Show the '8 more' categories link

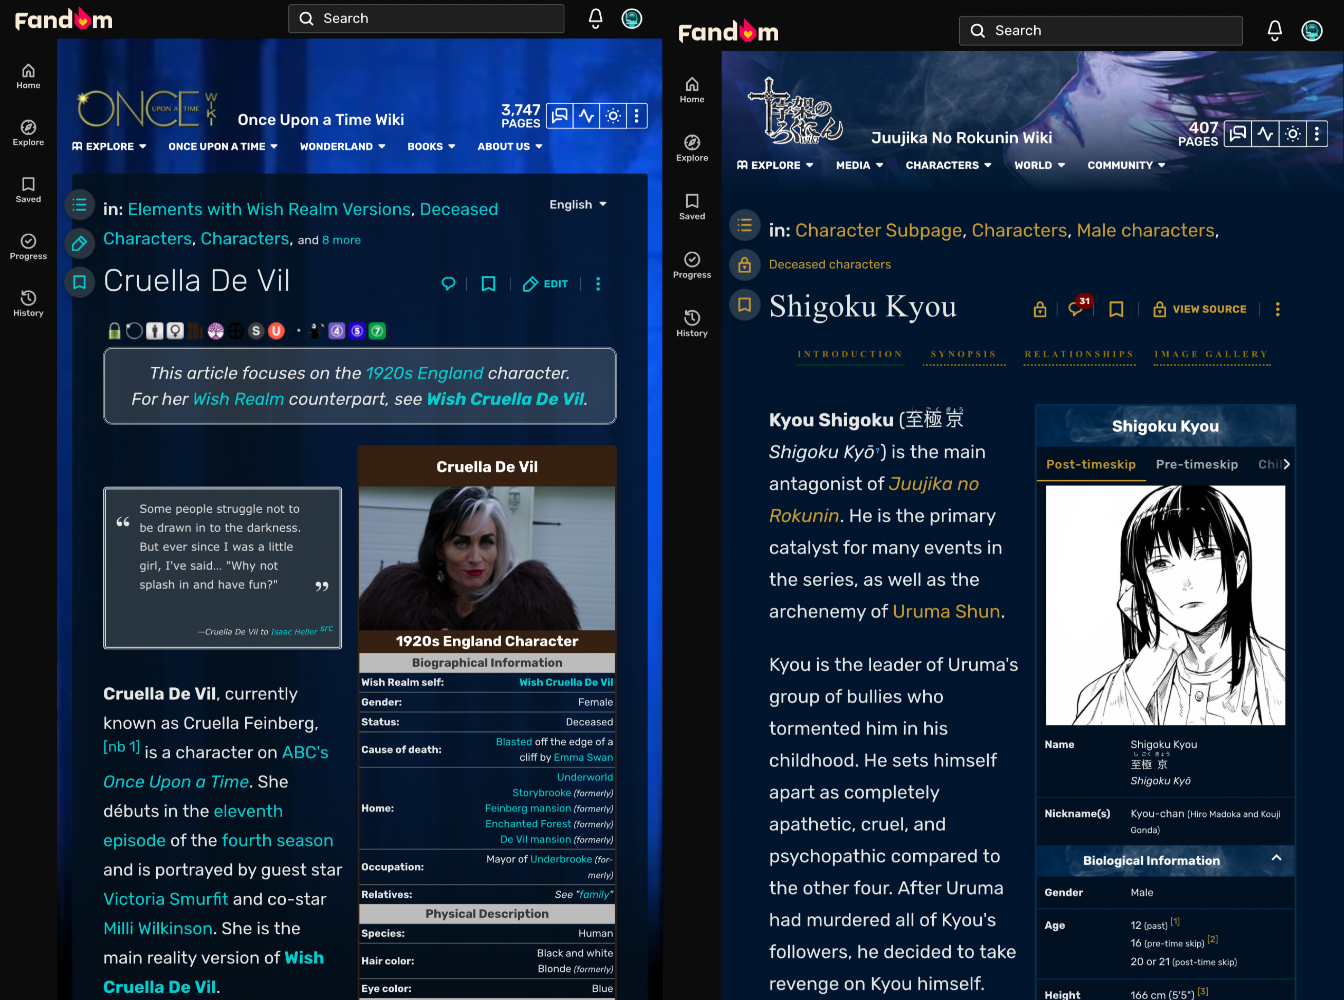341,240
